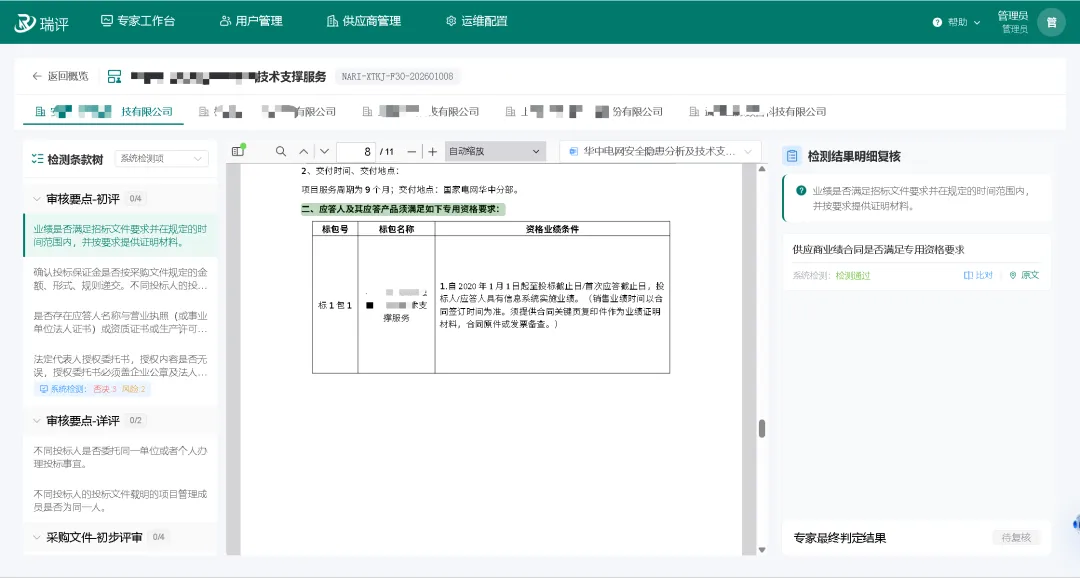
Task: Toggle the PDF sidebar panel icon
Action: [x=238, y=151]
